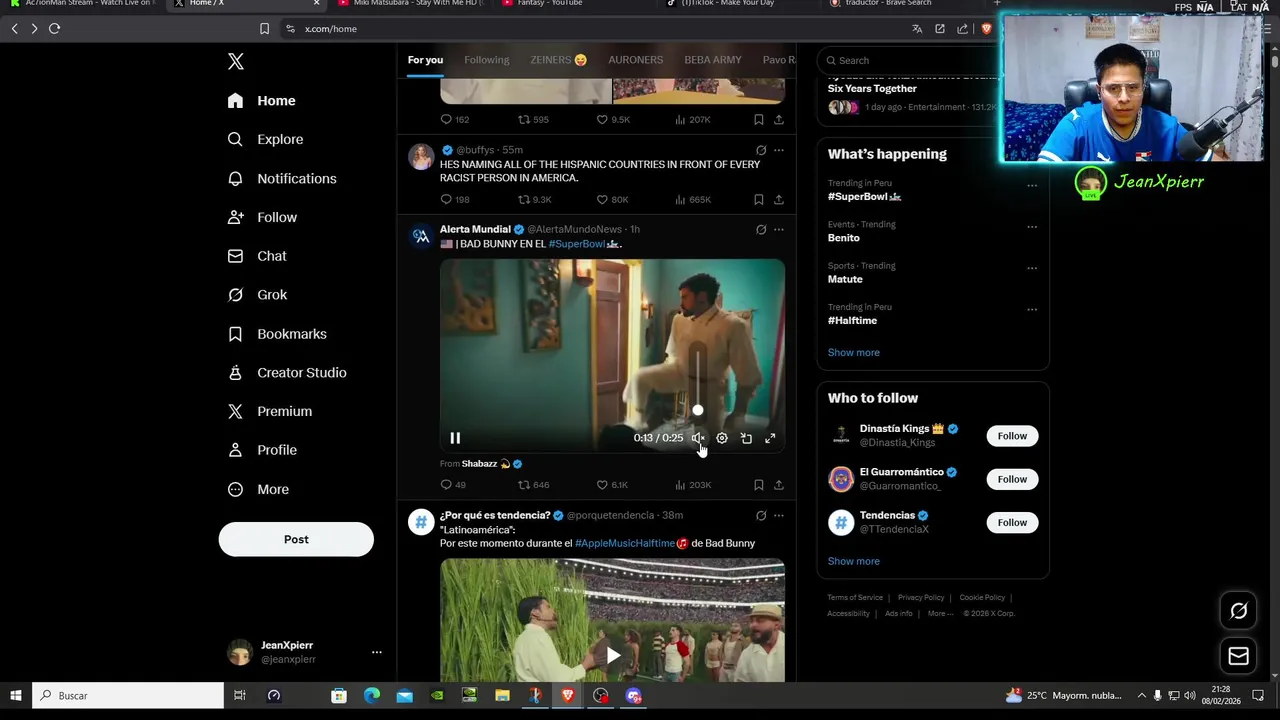Switch to the BEBA ARMY tab
The image size is (1280, 720).
(x=713, y=60)
